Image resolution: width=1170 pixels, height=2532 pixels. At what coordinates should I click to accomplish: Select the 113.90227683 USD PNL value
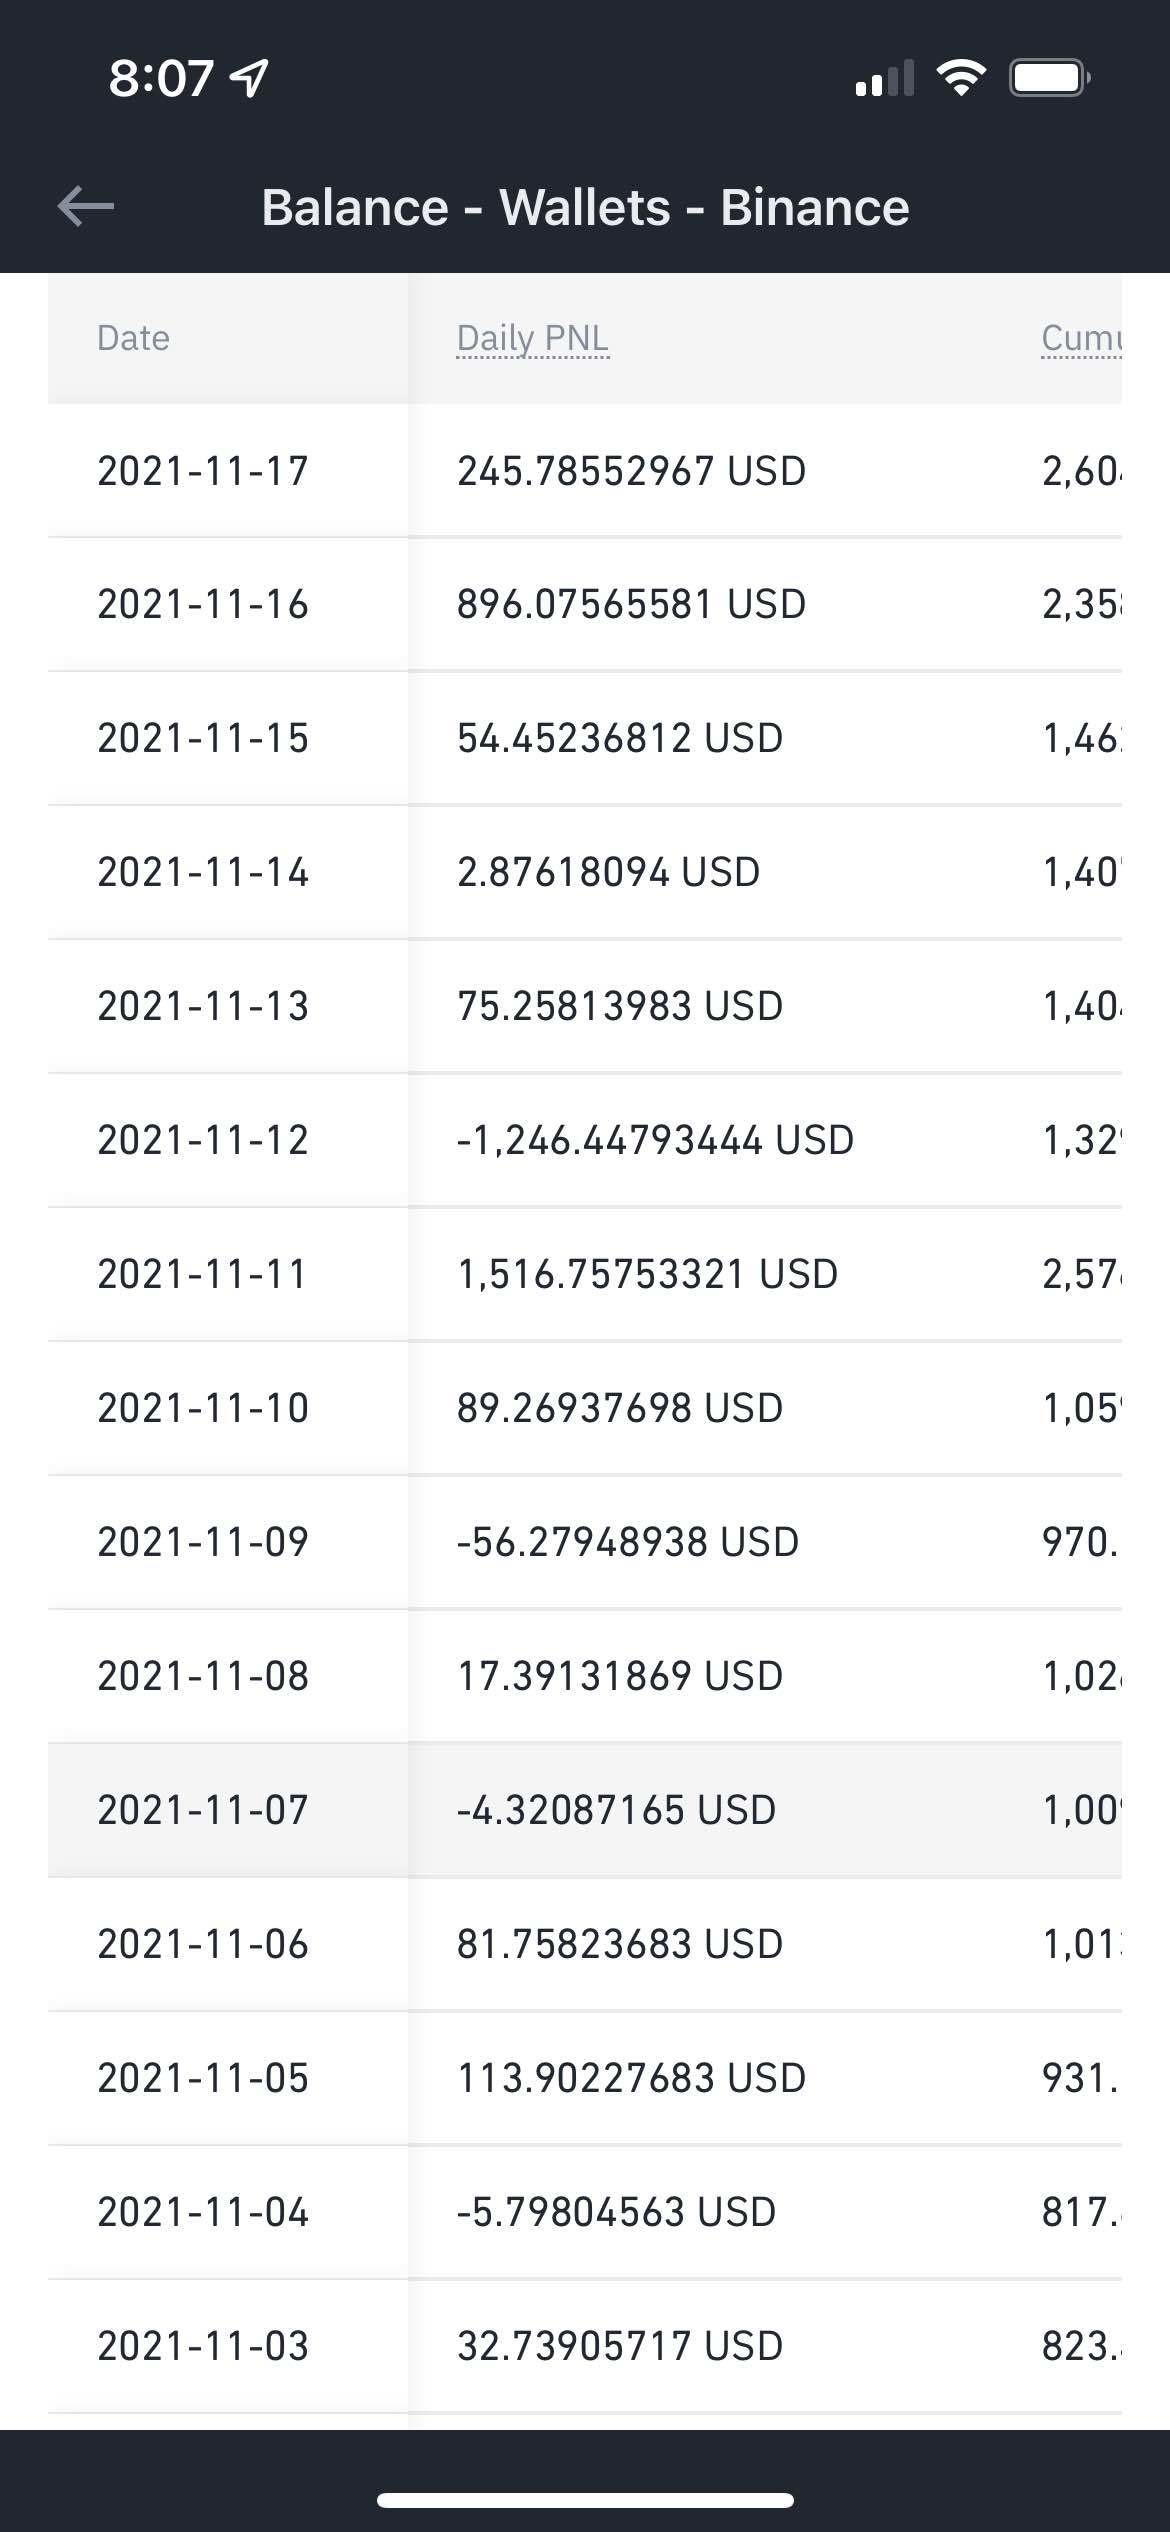(631, 2078)
